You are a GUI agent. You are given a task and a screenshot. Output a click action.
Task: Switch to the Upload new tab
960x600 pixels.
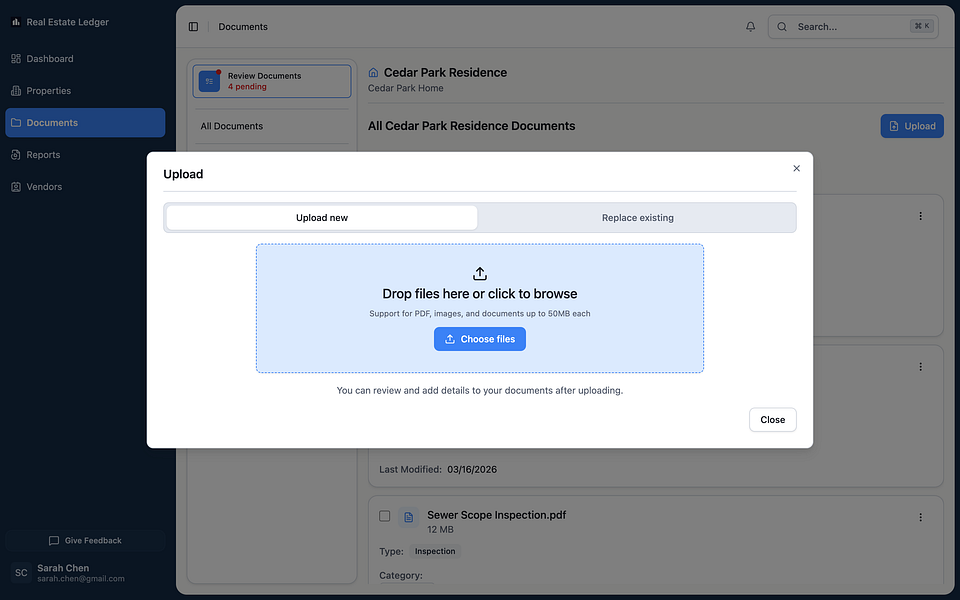tap(321, 217)
